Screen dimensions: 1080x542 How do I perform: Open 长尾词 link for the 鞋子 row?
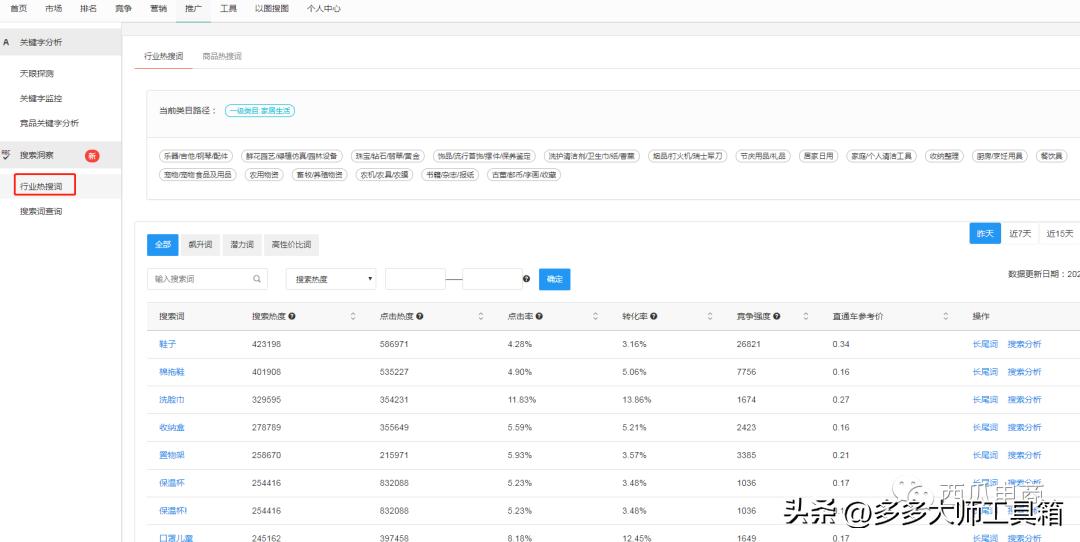click(984, 344)
